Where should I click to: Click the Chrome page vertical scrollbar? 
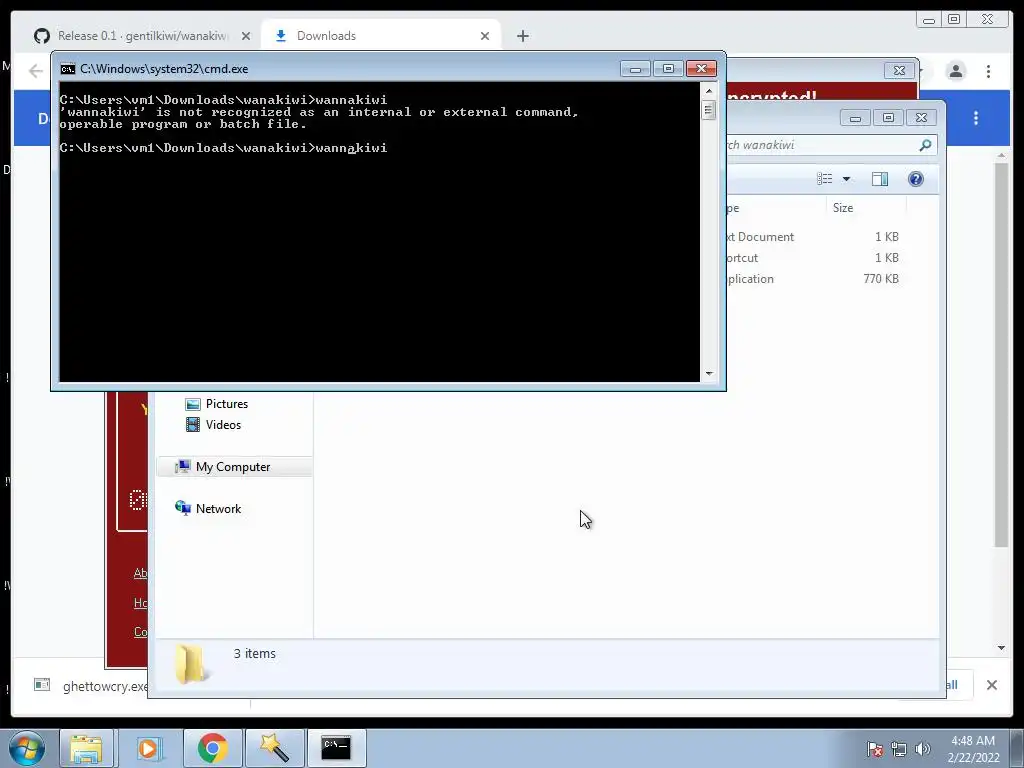coord(1001,355)
